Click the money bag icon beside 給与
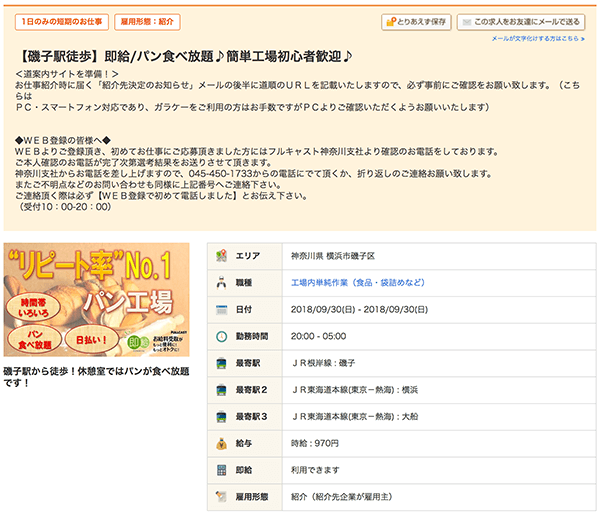The image size is (600, 515). point(221,443)
